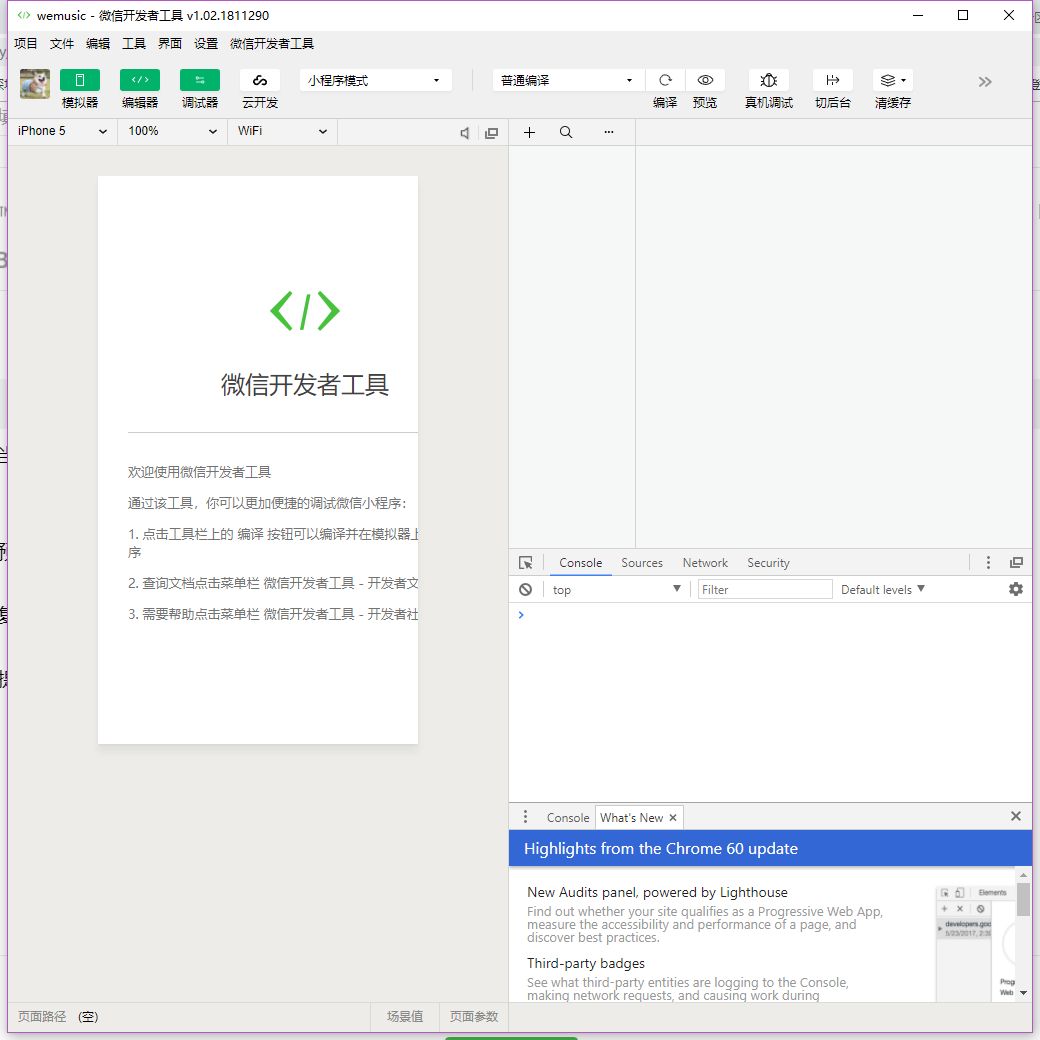
Task: Click the plus icon to add file
Action: coord(529,133)
